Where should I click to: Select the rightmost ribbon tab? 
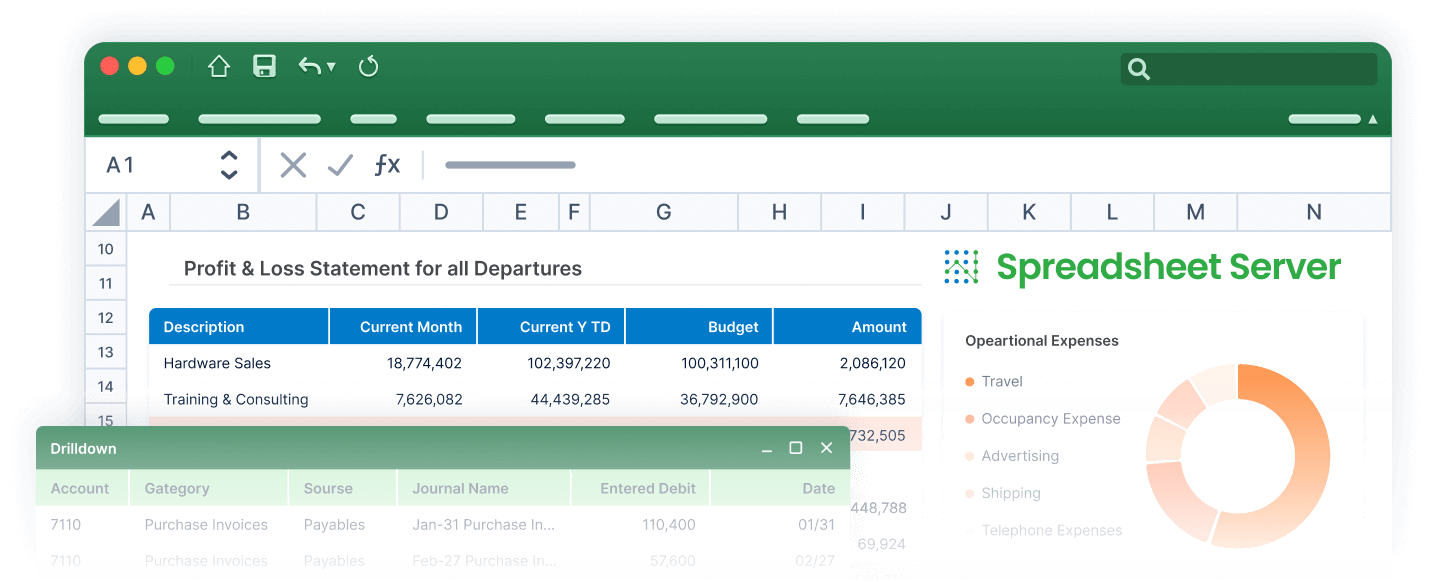click(1325, 118)
